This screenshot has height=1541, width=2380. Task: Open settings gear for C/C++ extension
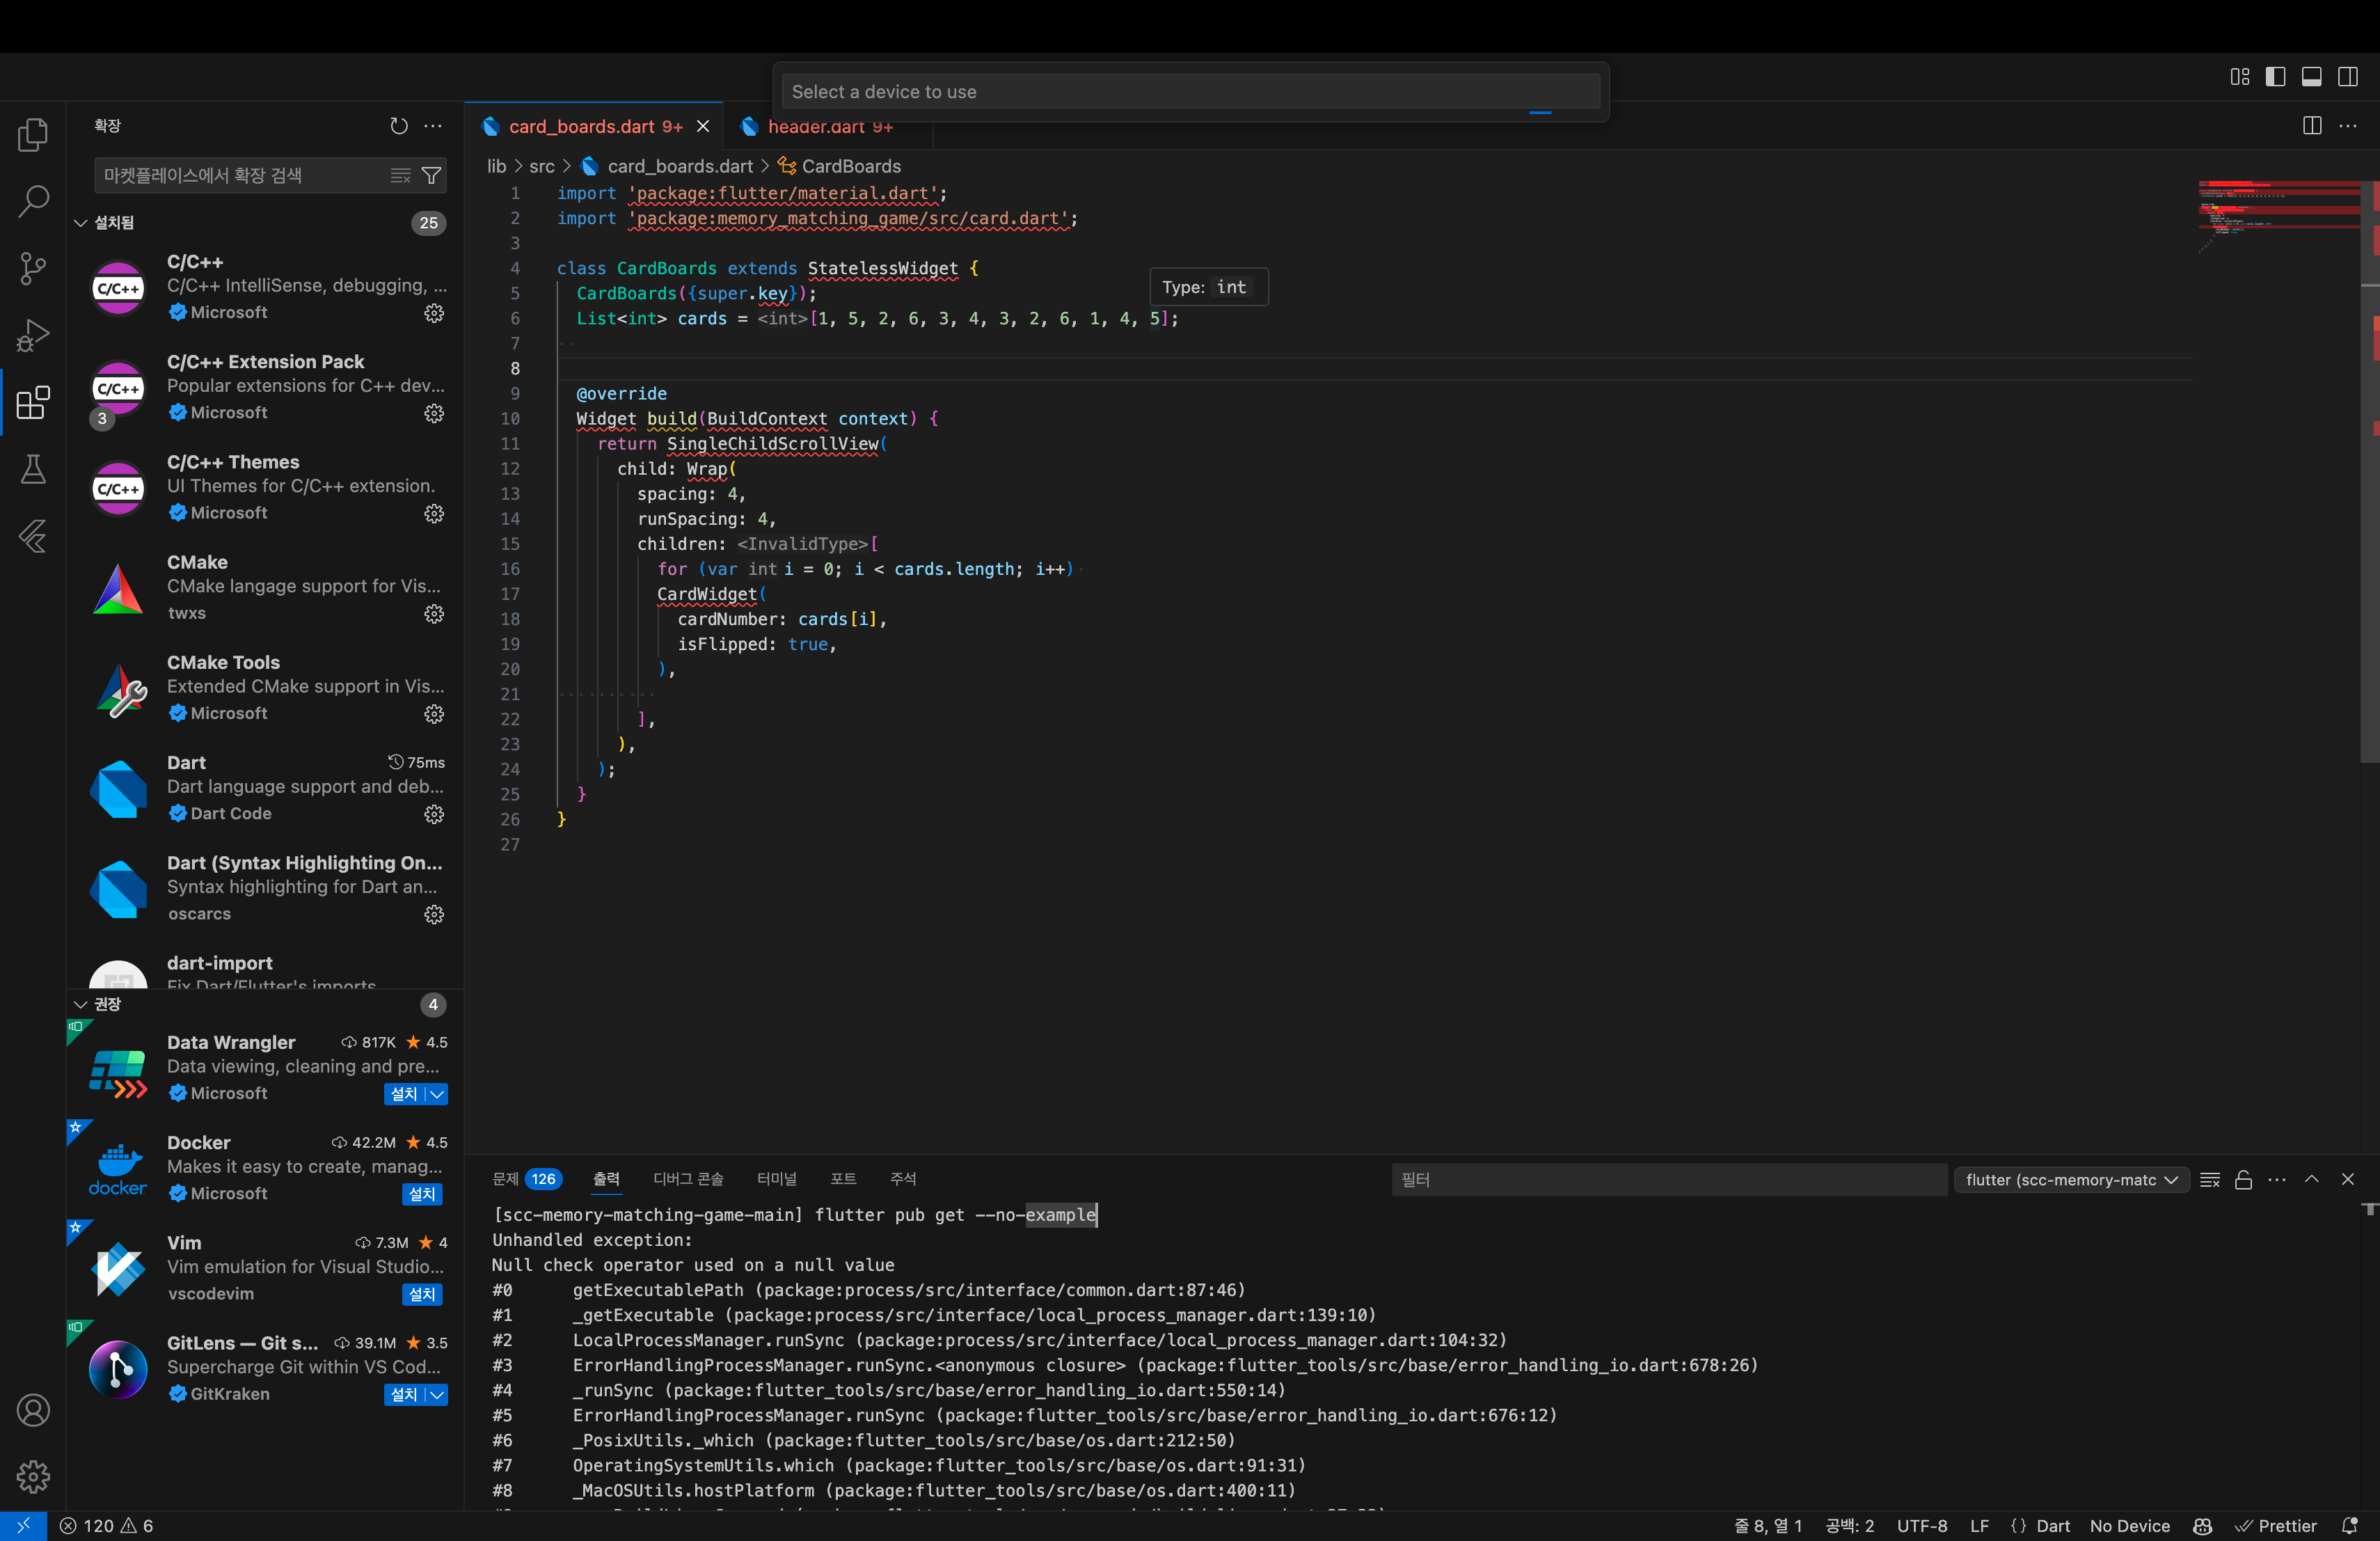[x=434, y=313]
